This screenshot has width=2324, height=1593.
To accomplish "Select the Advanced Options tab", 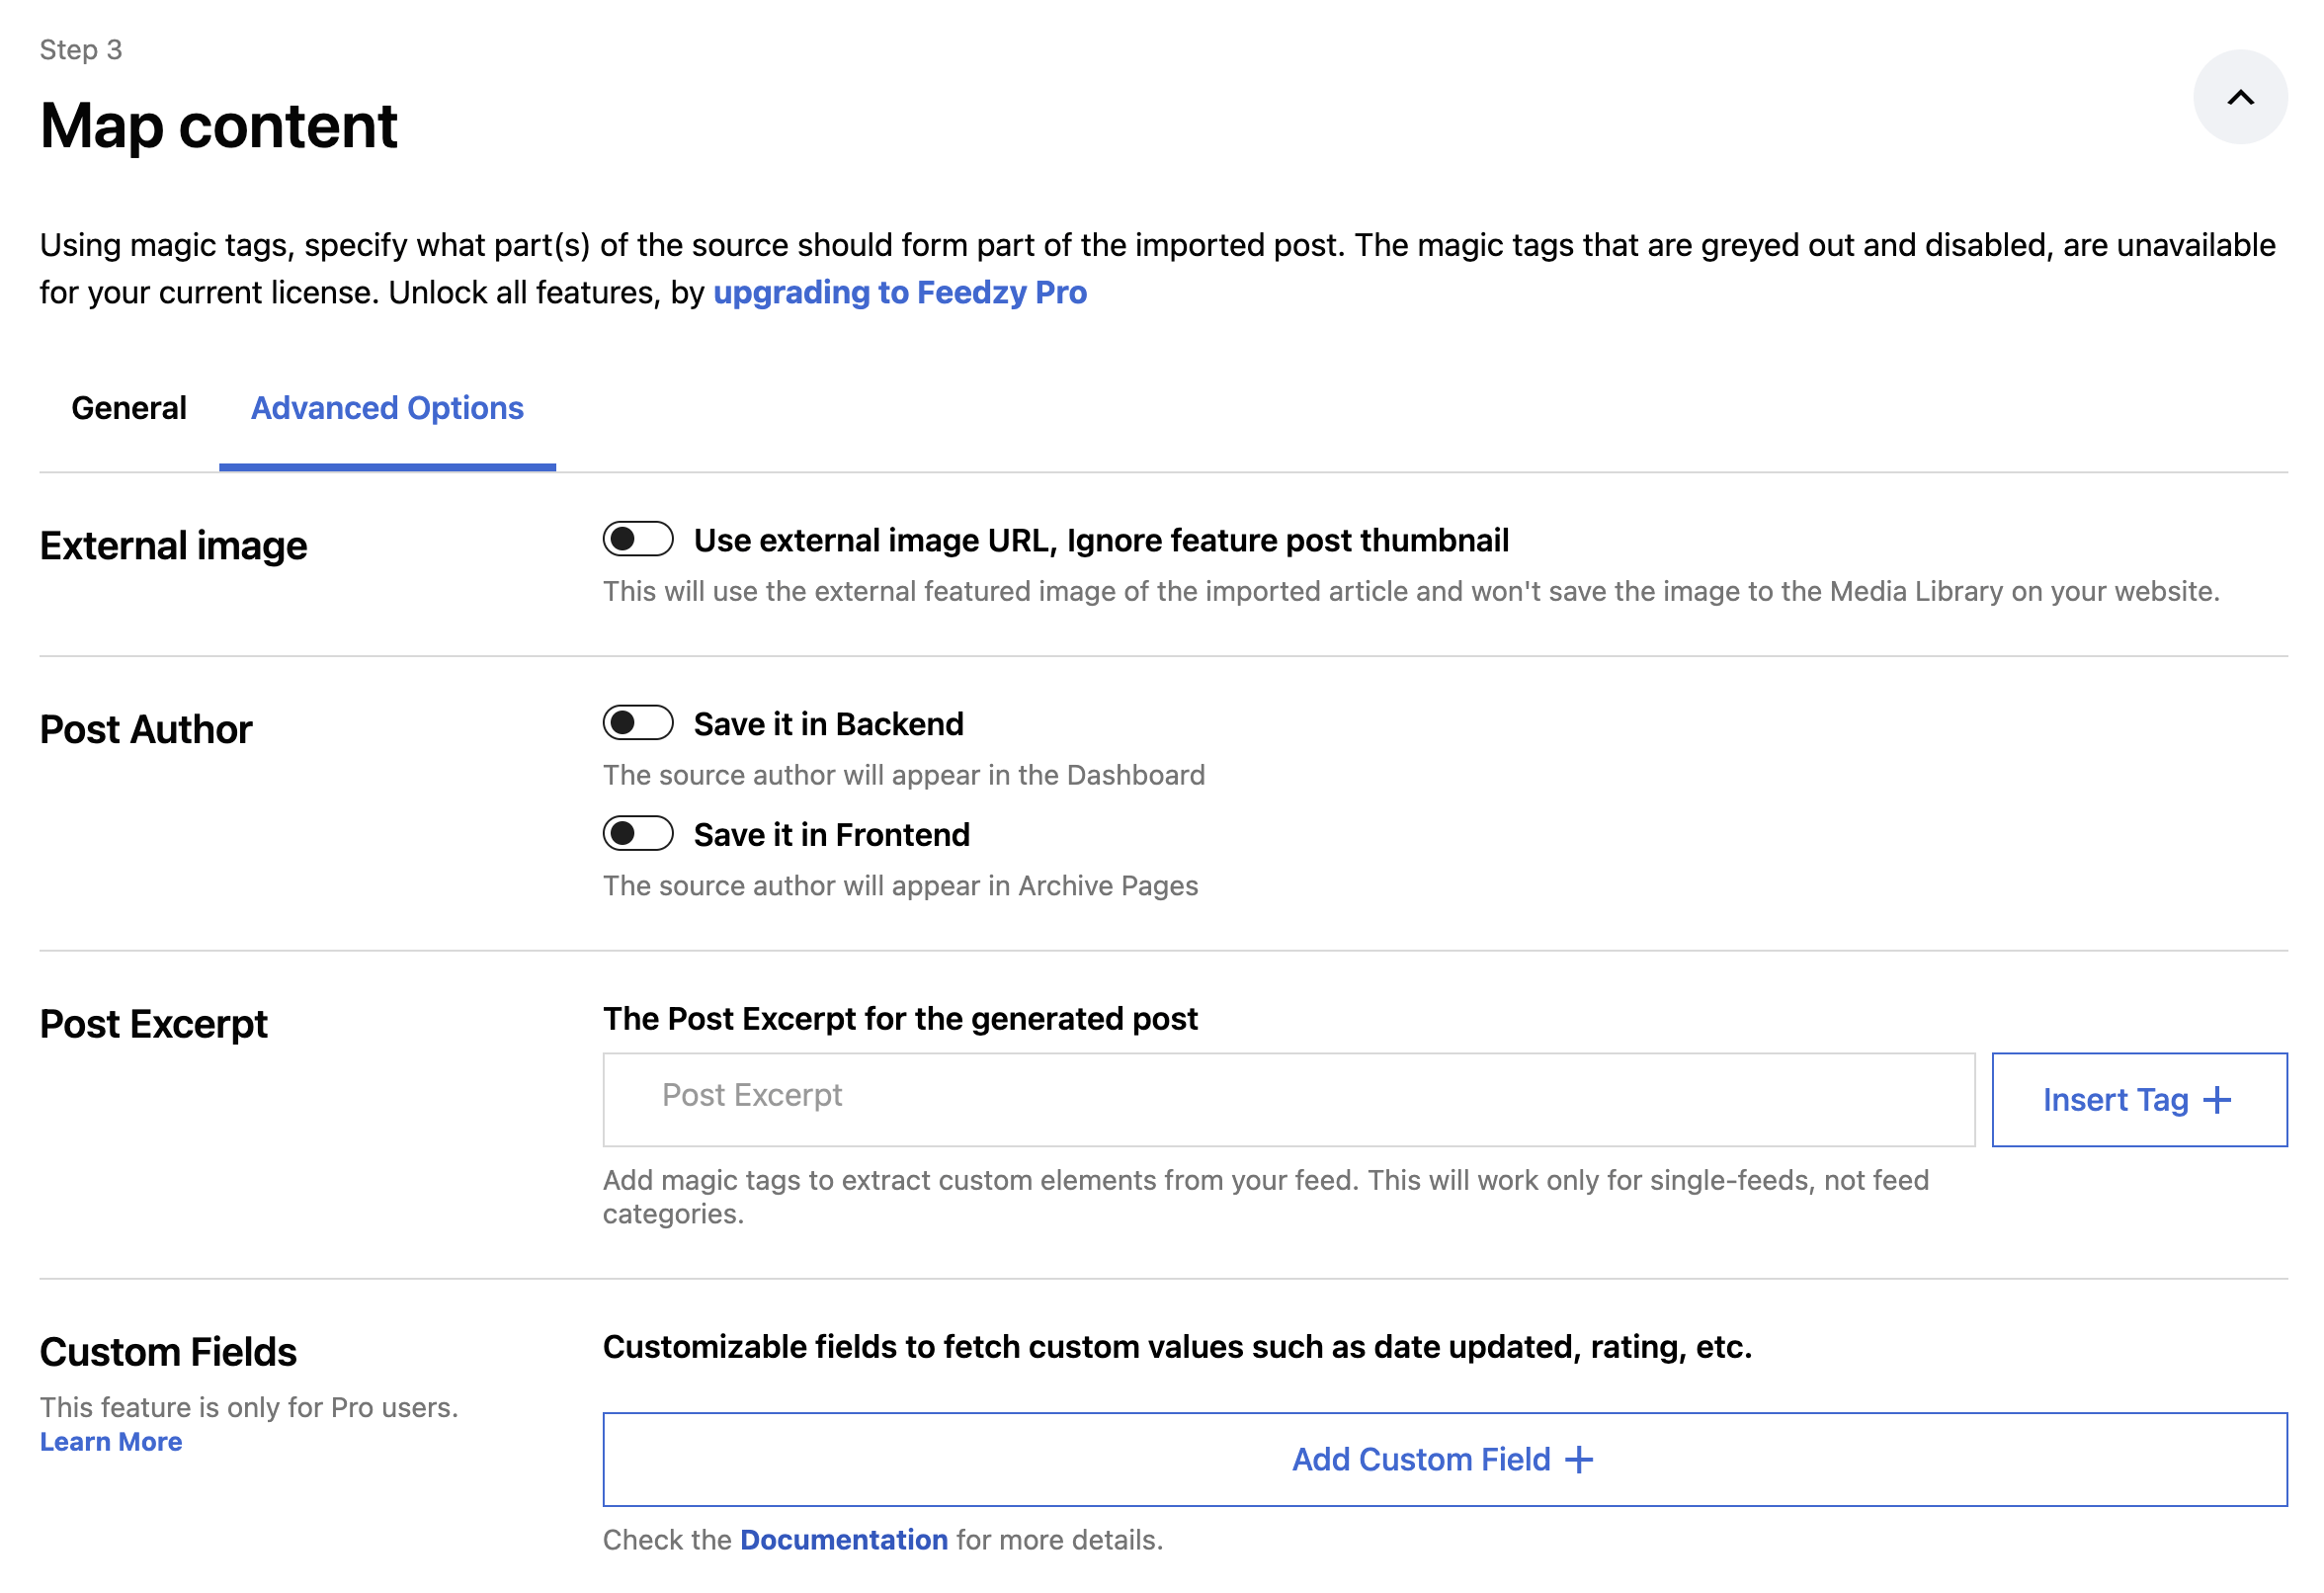I will (387, 408).
